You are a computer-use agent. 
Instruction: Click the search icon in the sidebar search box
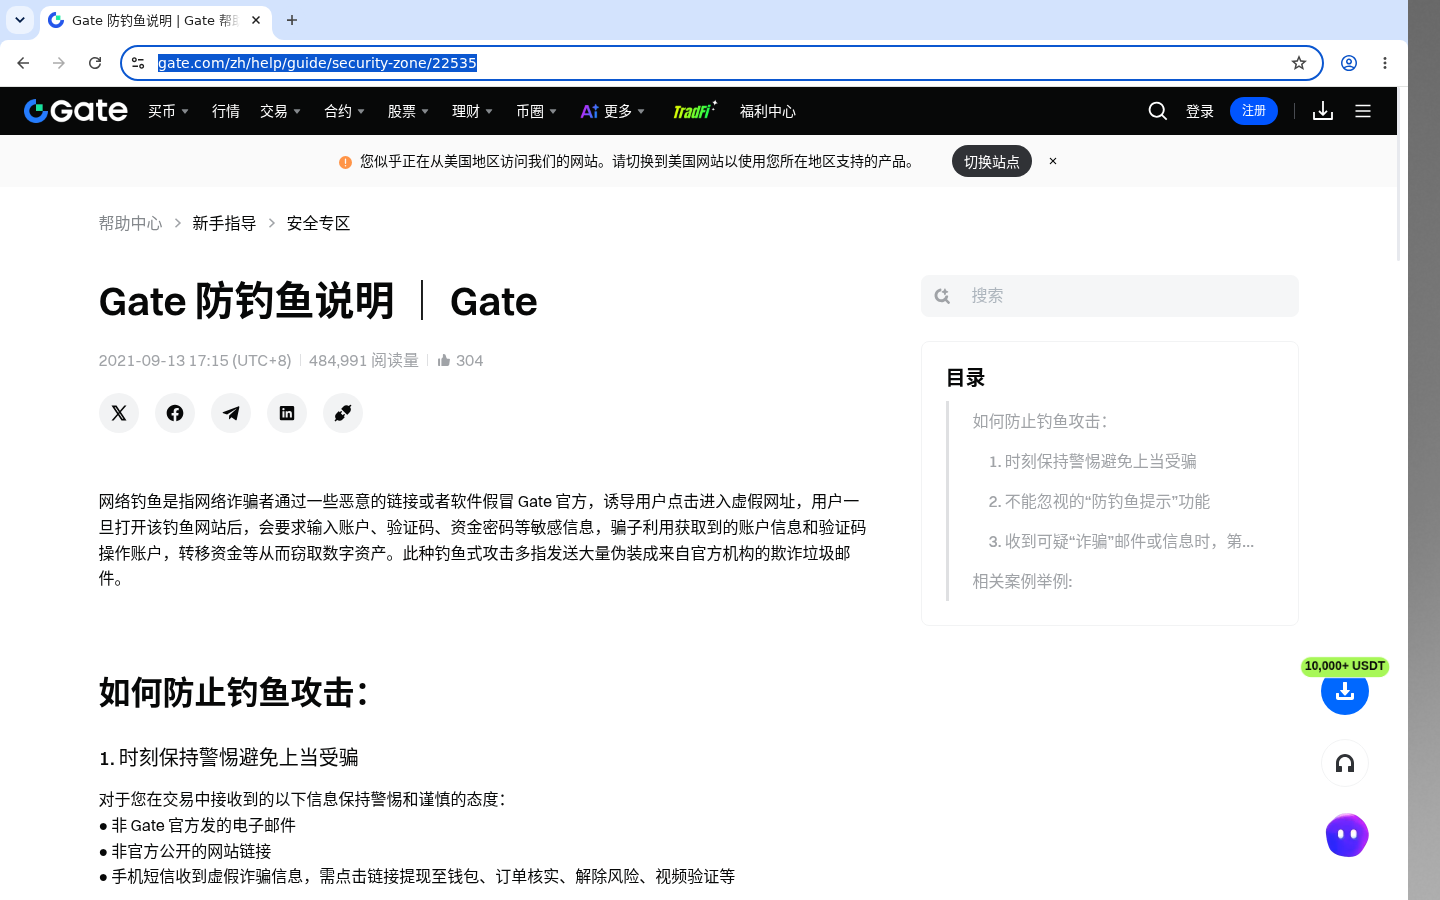click(x=942, y=296)
